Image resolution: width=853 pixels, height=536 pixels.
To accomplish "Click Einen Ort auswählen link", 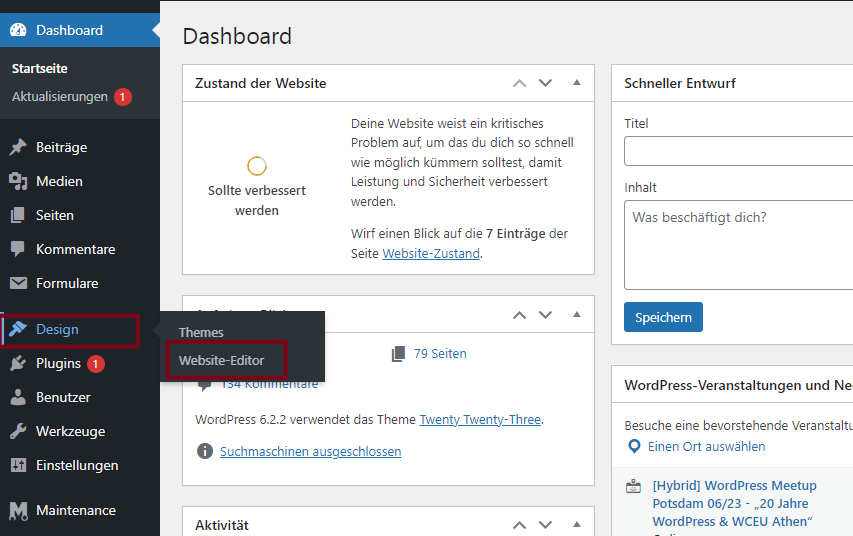I will (706, 447).
